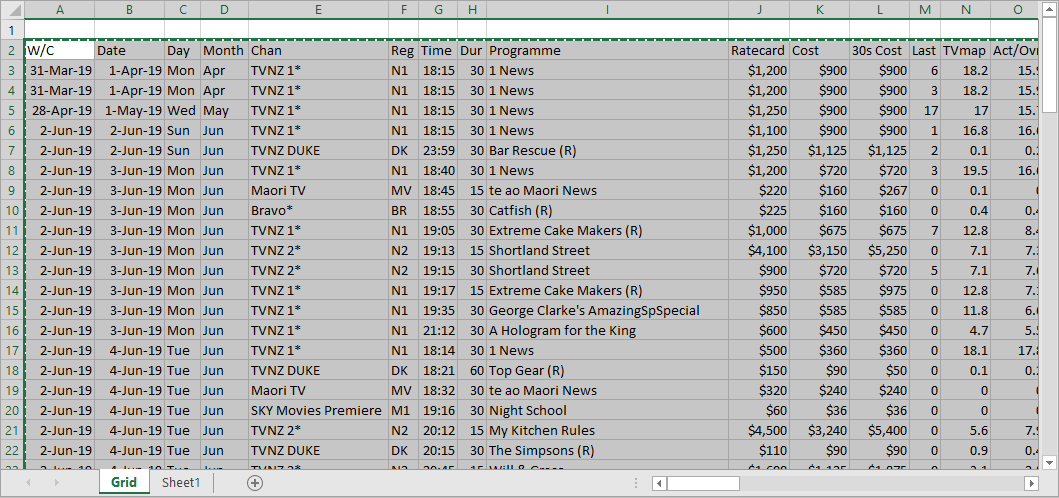
Task: Click the $1,125 cost cell in column K
Action: (x=819, y=150)
